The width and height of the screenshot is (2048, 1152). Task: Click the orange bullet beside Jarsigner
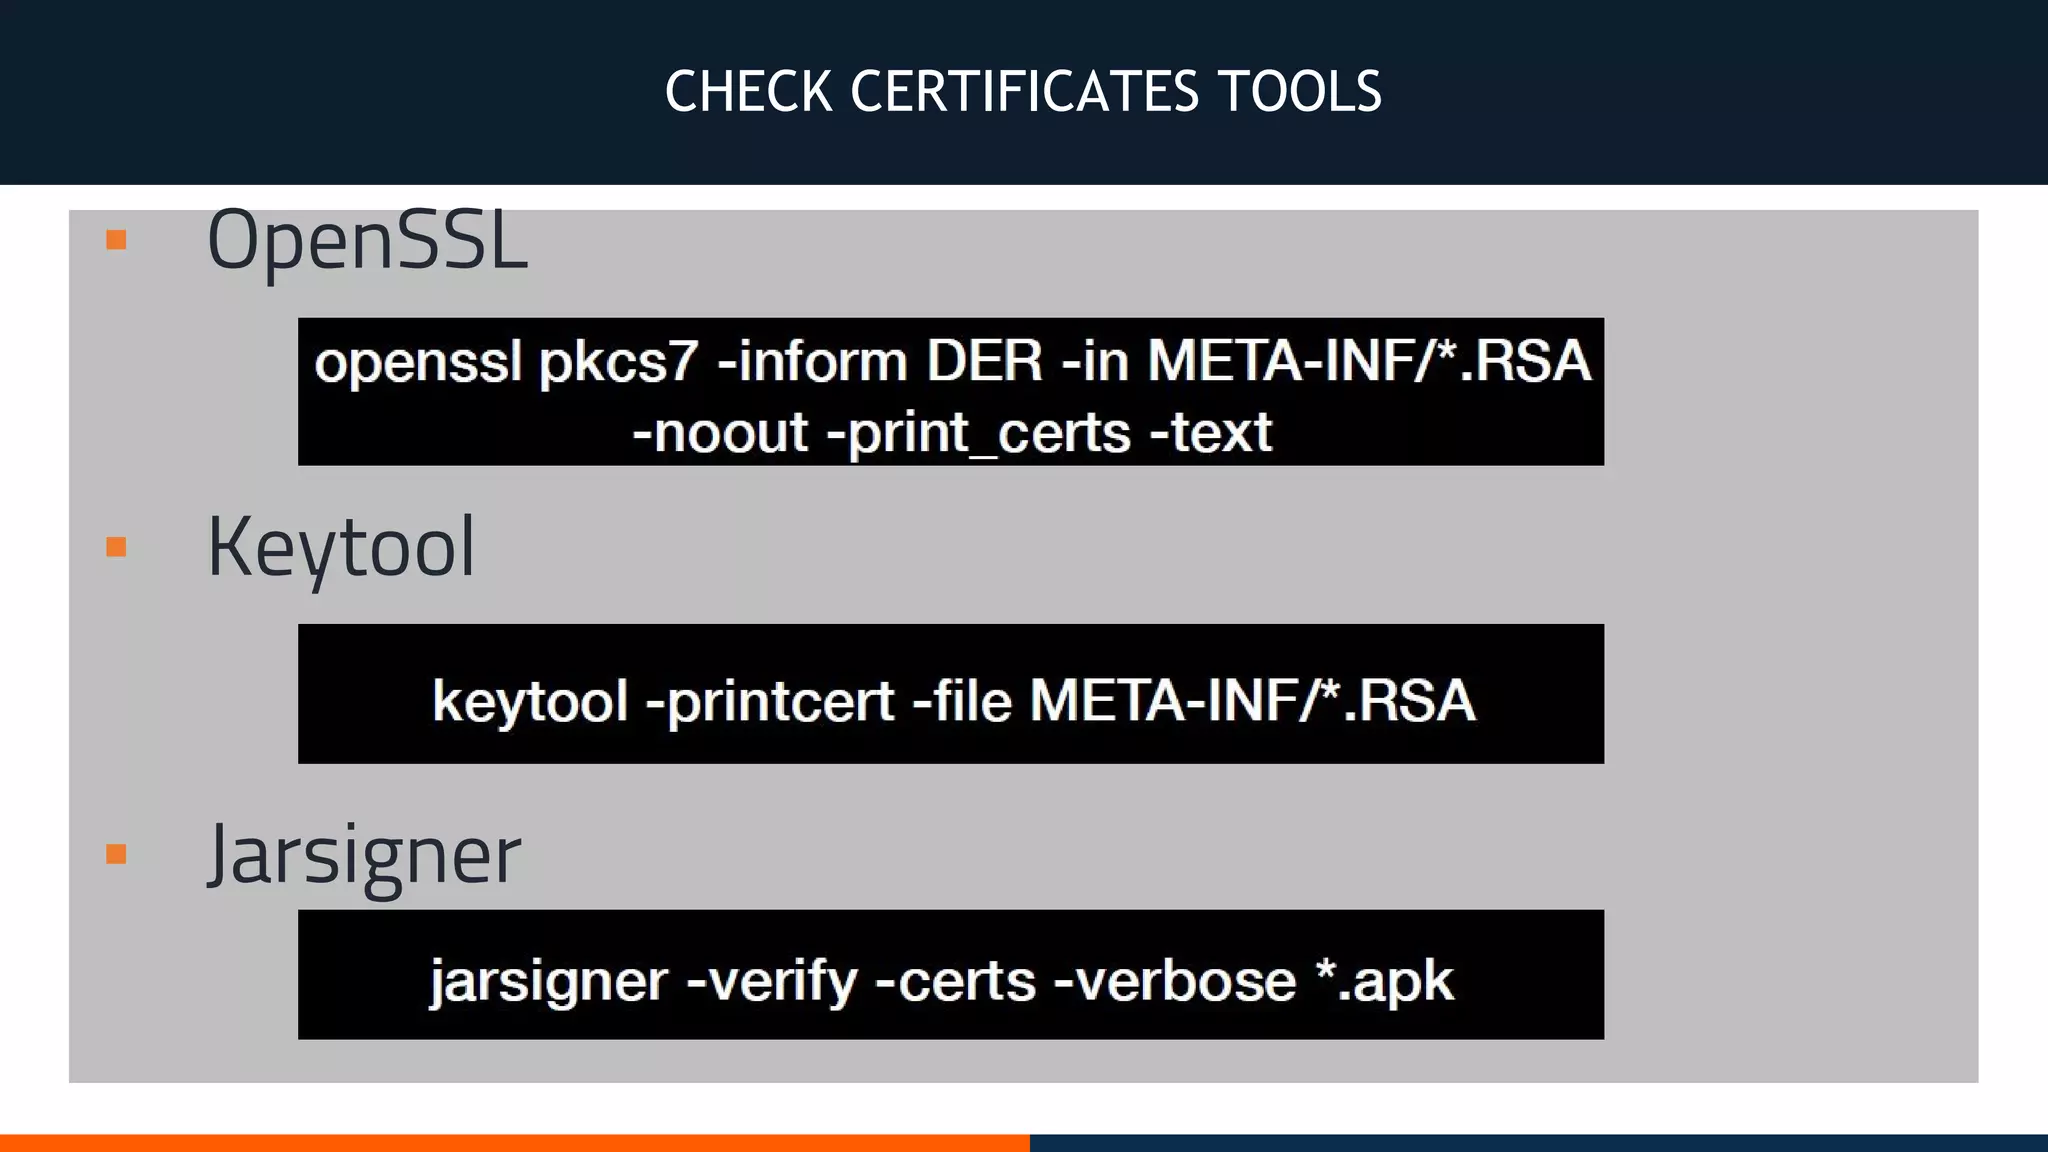[116, 854]
